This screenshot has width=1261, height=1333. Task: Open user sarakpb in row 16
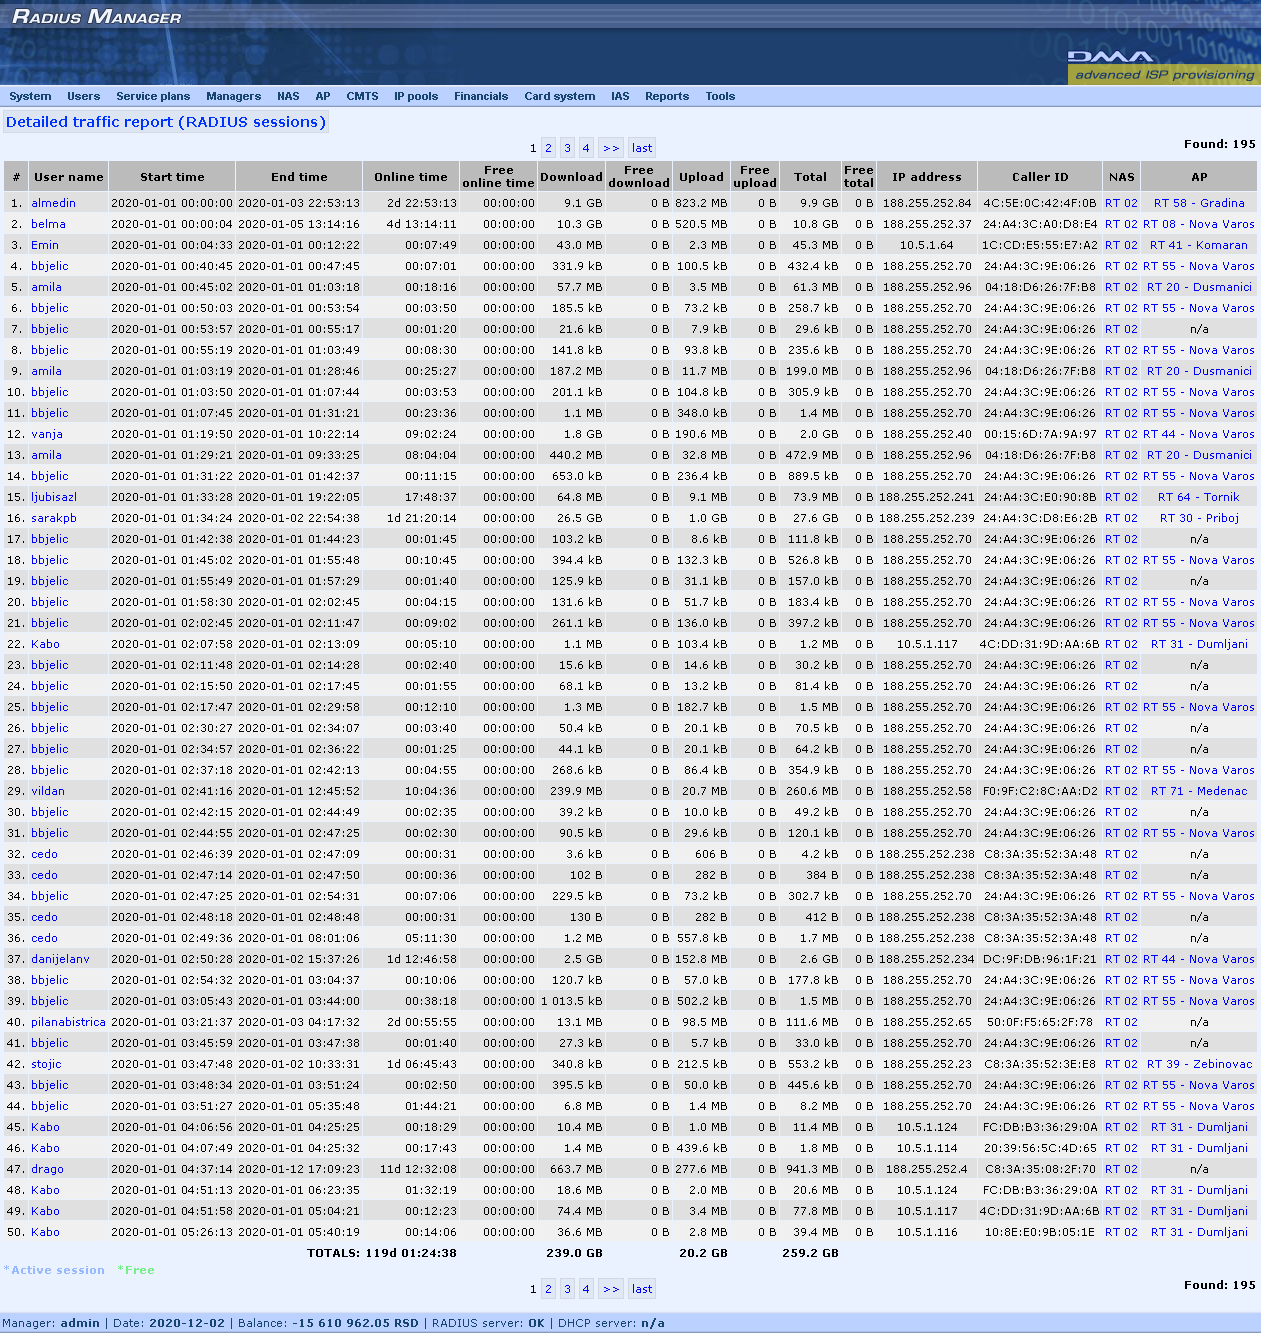coord(54,518)
